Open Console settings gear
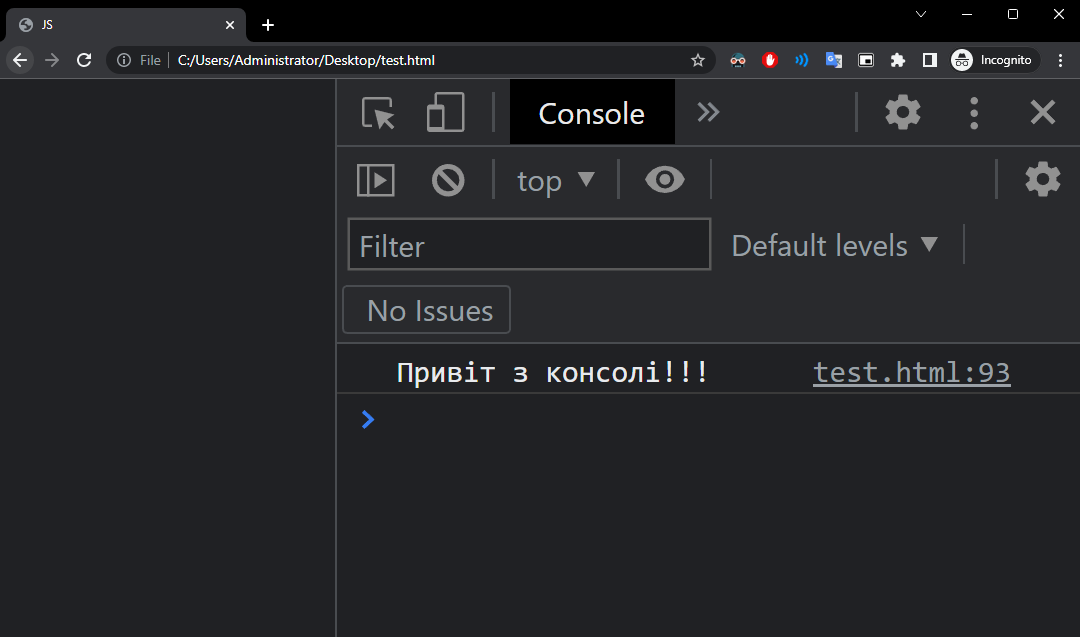This screenshot has height=637, width=1080. click(1042, 179)
